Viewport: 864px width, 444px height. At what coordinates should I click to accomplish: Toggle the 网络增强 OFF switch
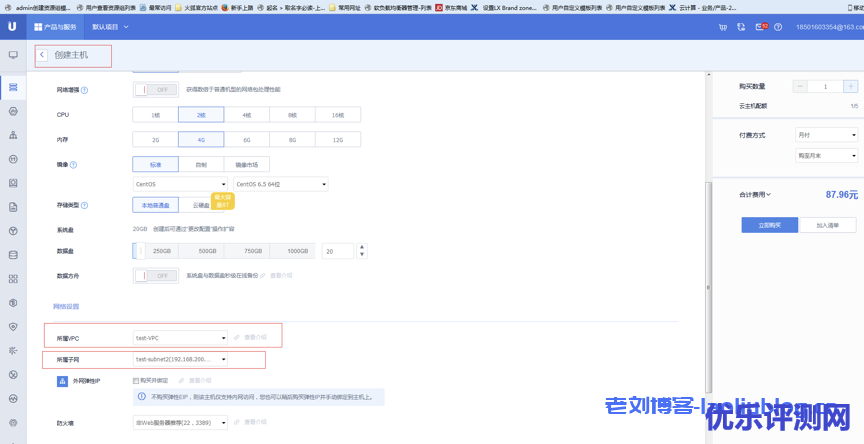click(156, 89)
